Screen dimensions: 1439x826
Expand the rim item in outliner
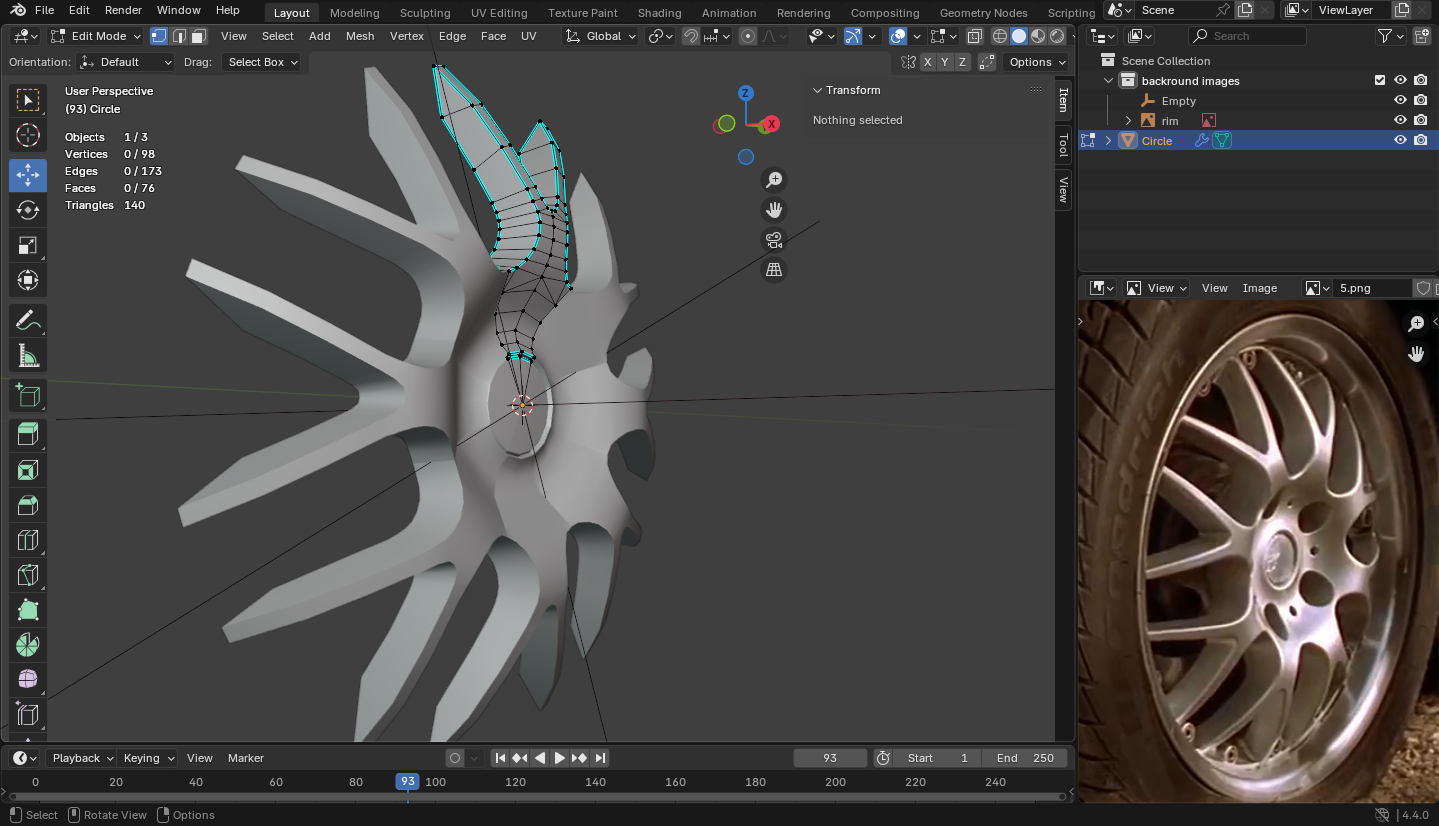(1128, 121)
